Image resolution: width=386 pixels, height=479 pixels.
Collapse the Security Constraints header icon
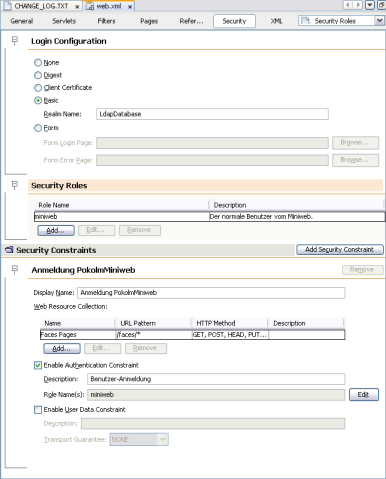[x=9, y=250]
